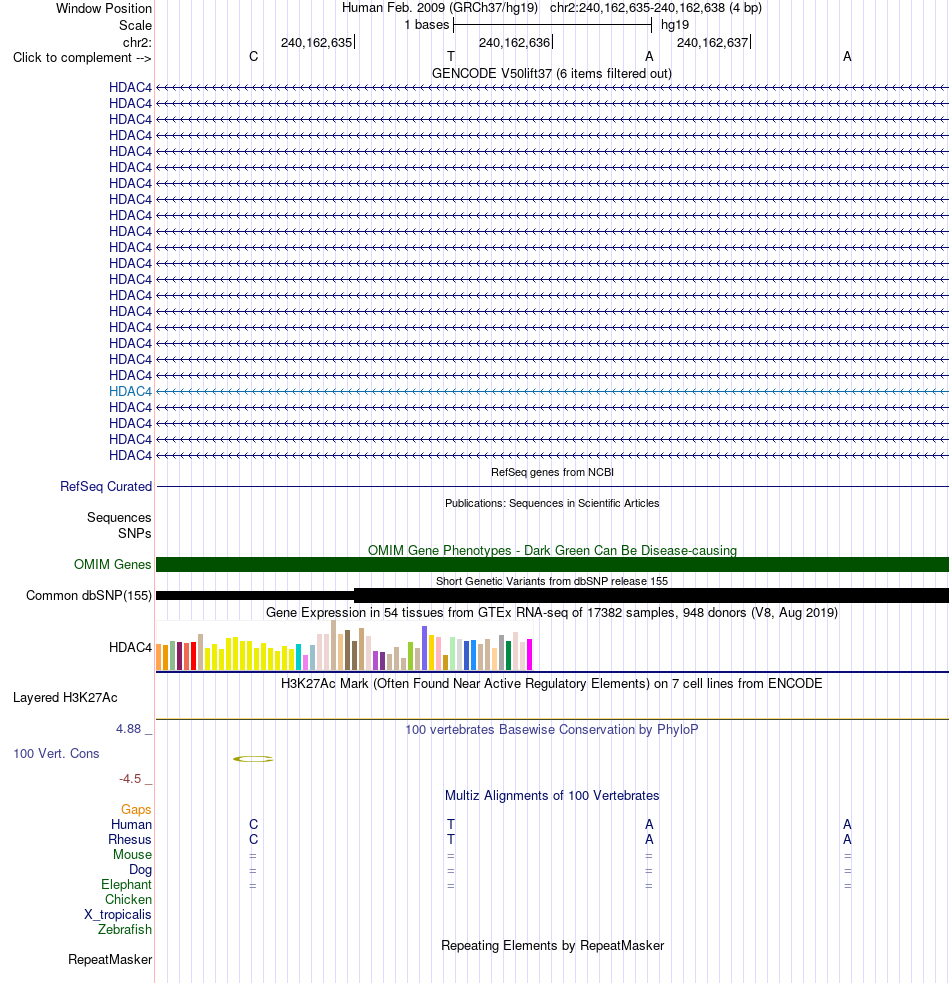The height and width of the screenshot is (983, 950).
Task: Click the tall blue-violet GTEx expression bar
Action: point(425,648)
